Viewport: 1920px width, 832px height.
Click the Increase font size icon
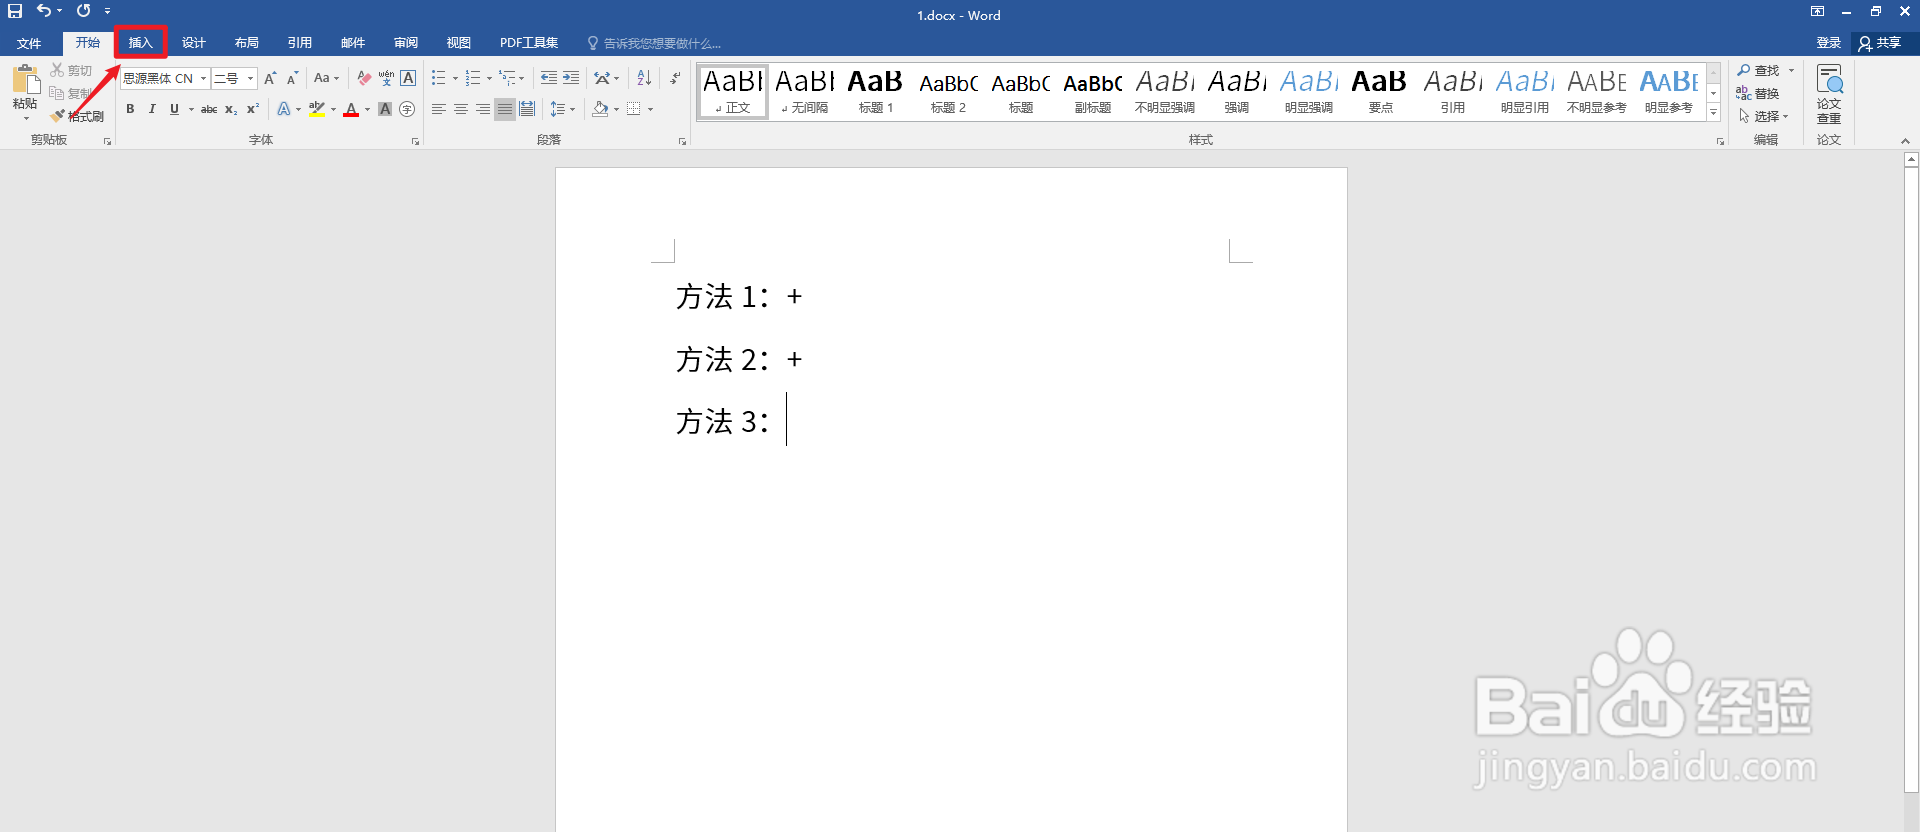coord(270,78)
